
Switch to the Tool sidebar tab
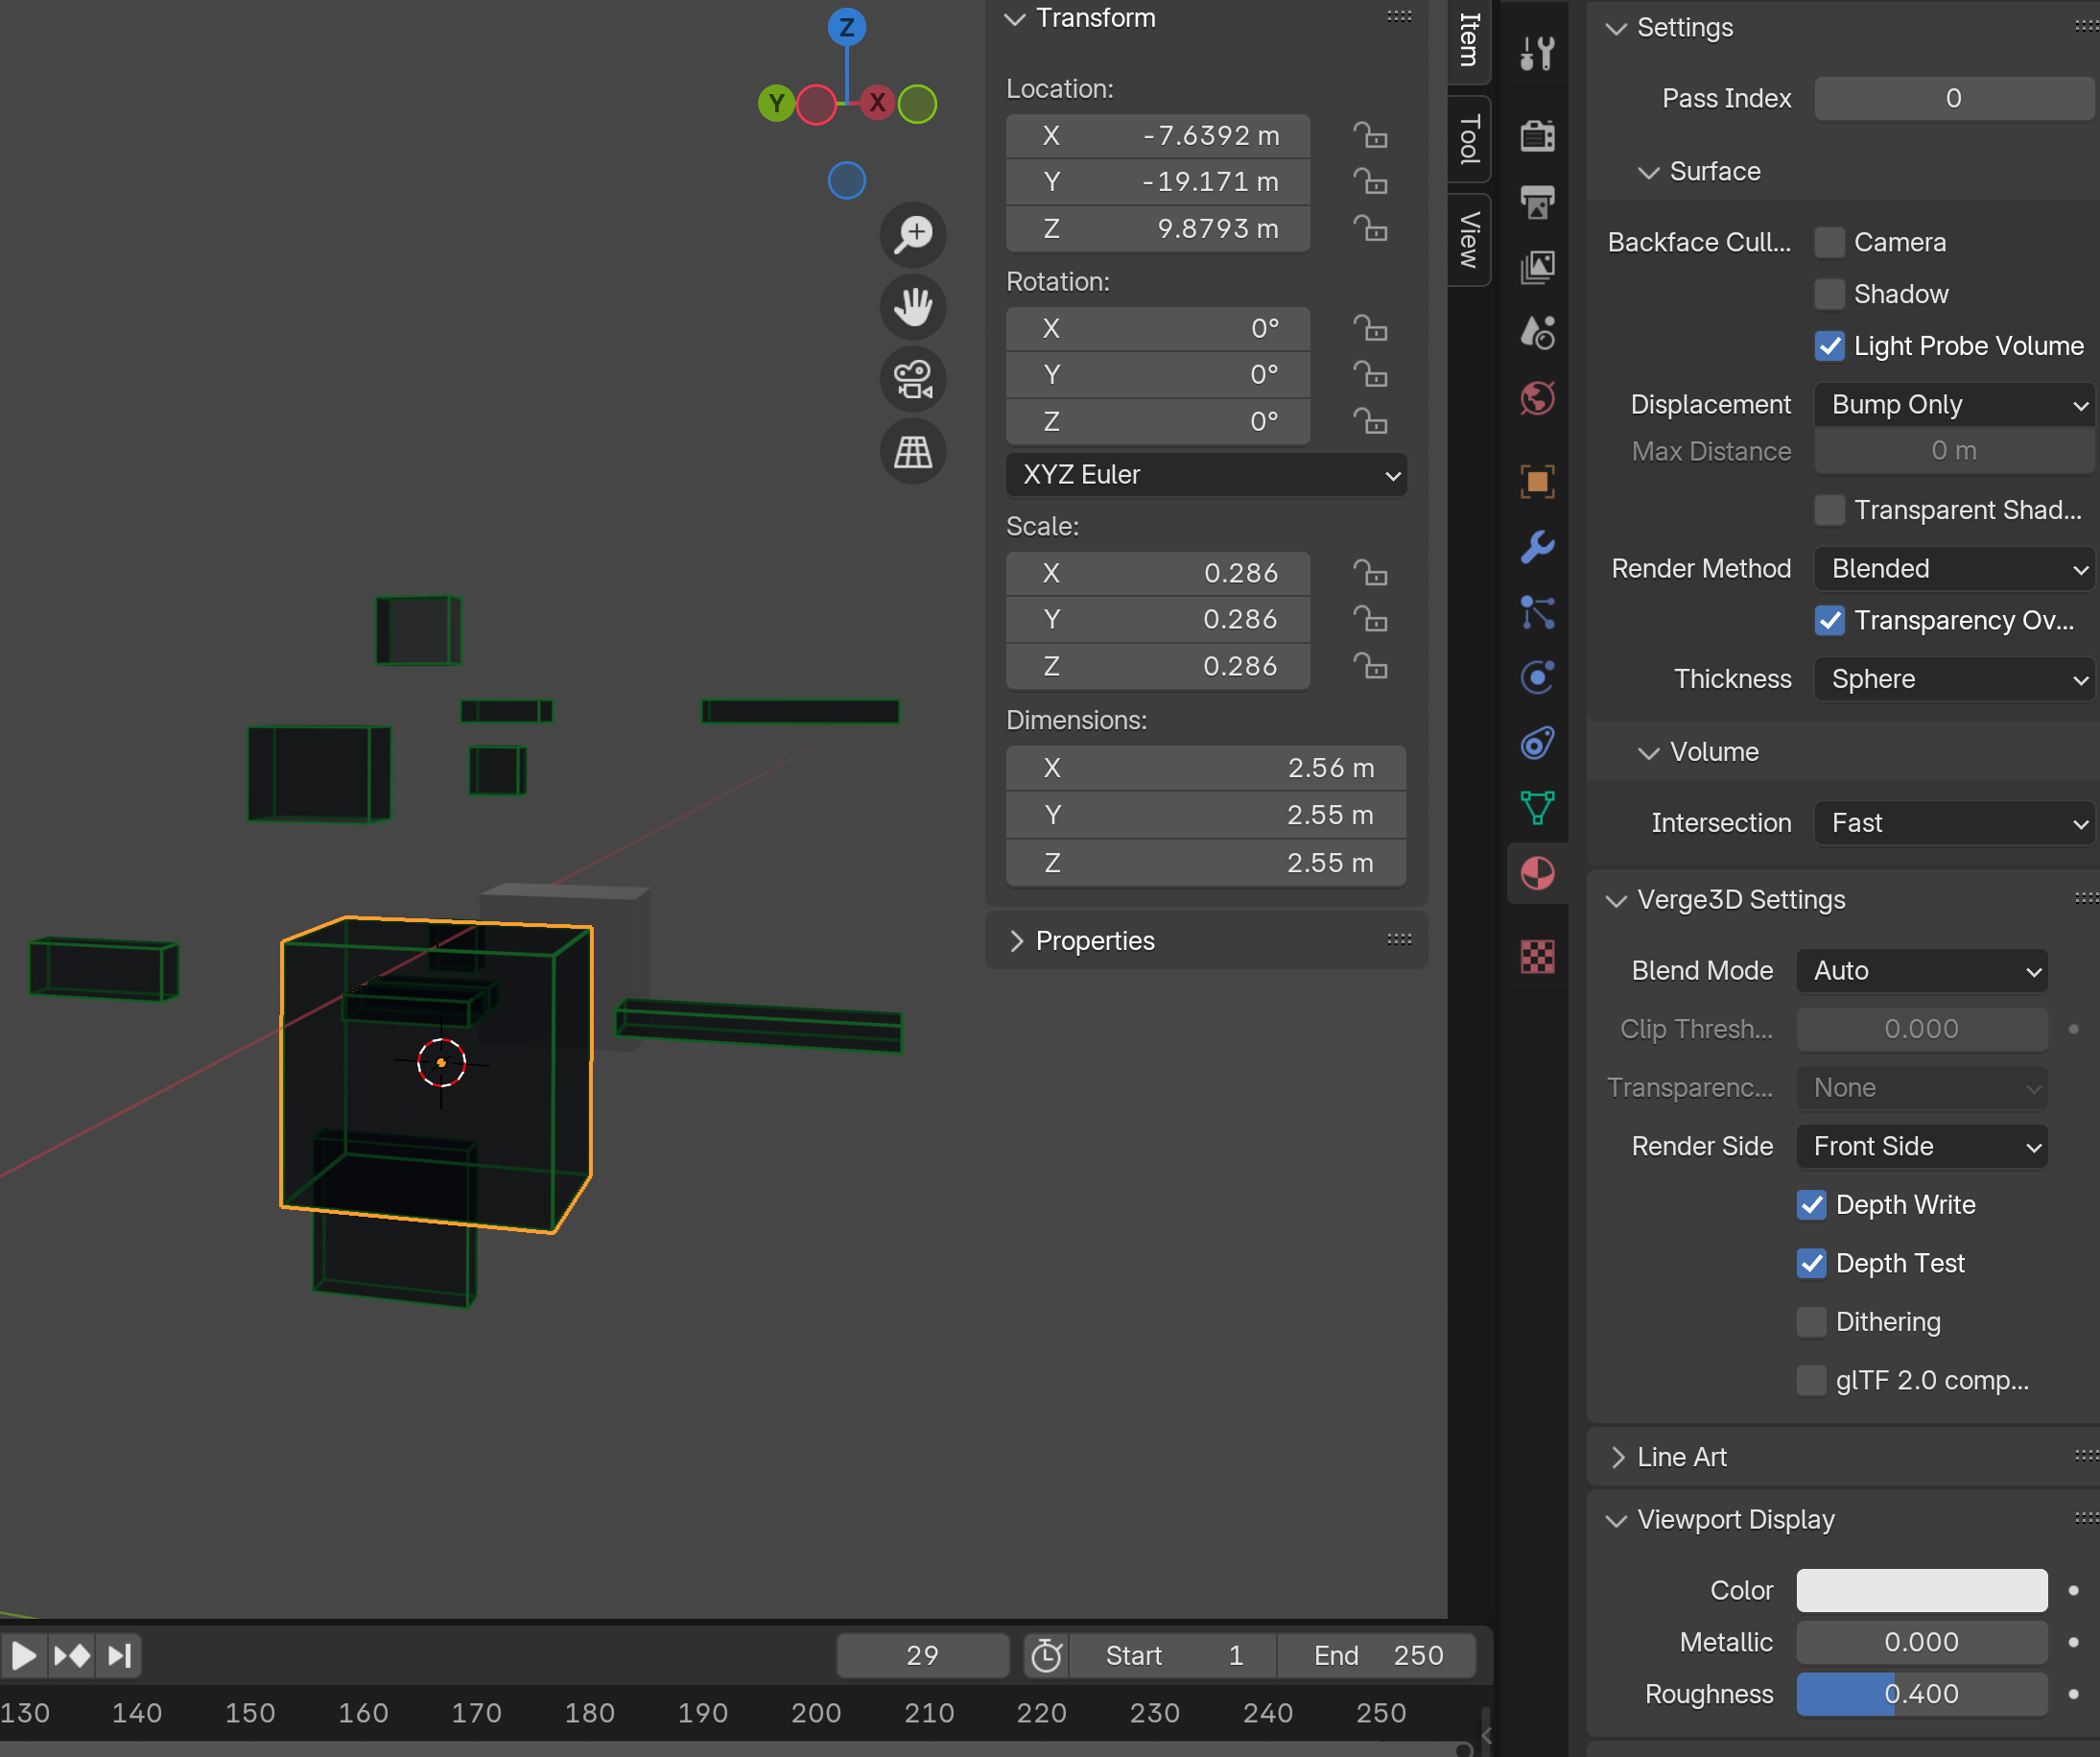1469,139
